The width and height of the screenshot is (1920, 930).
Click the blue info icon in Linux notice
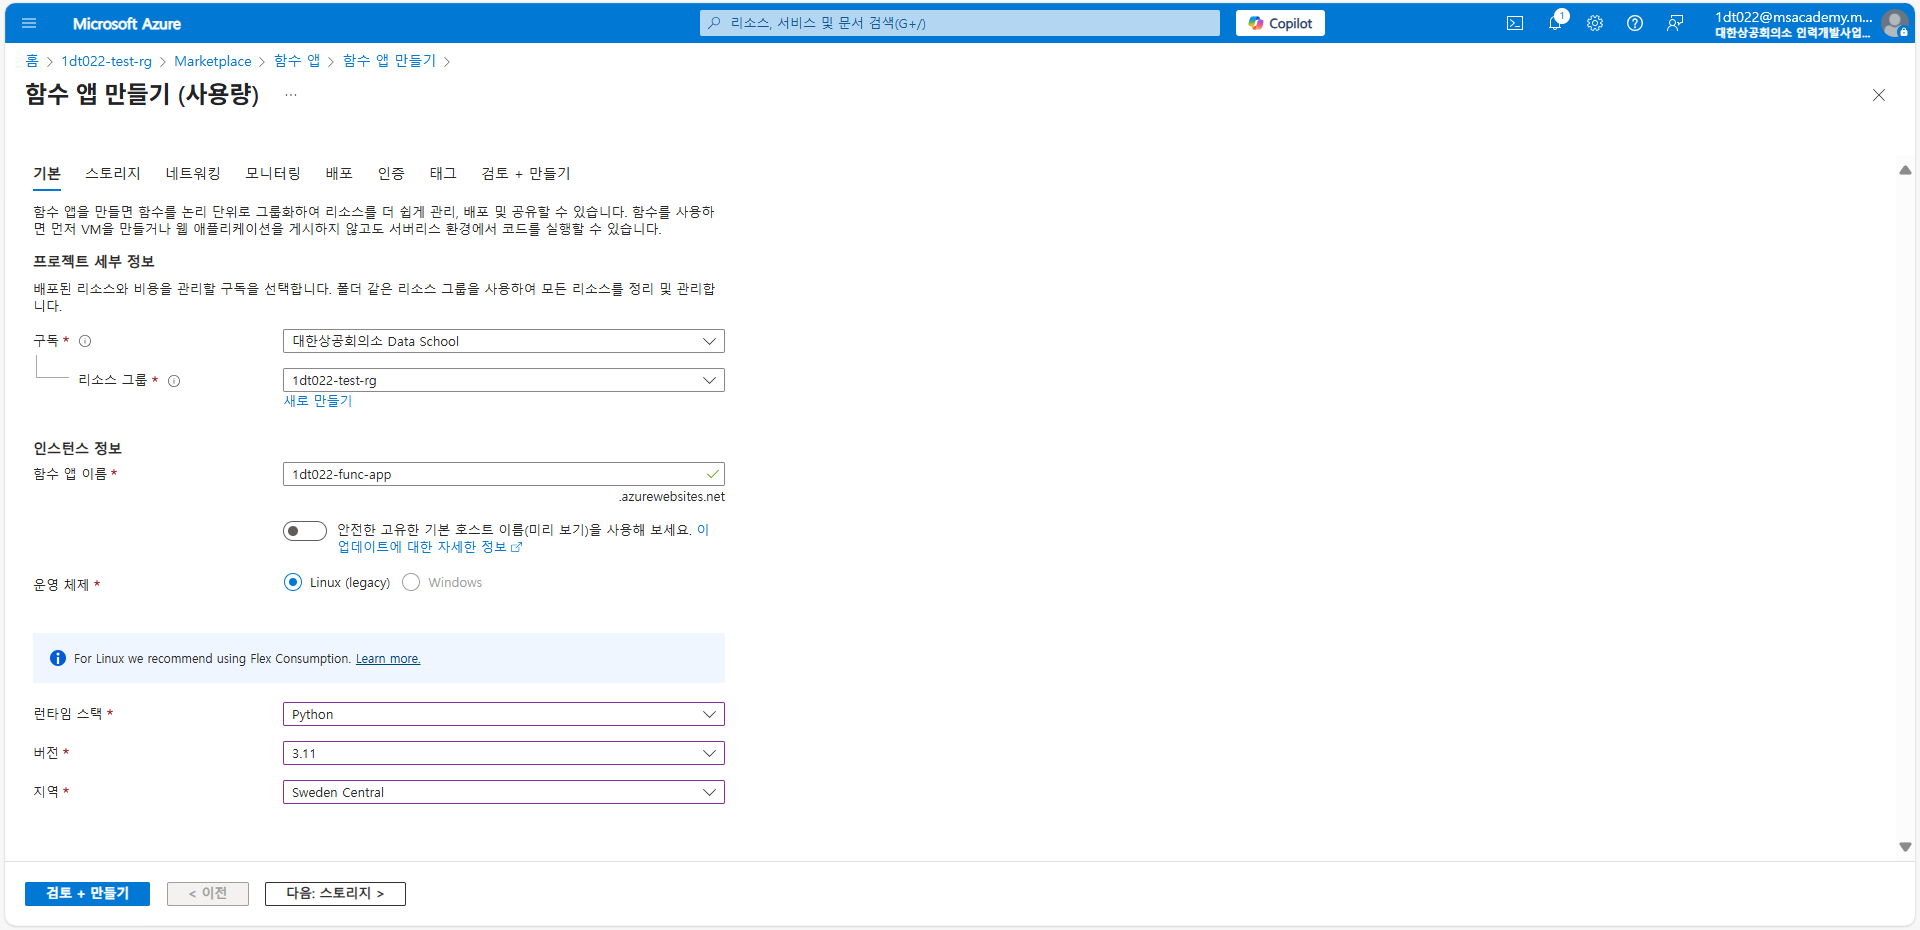click(58, 658)
